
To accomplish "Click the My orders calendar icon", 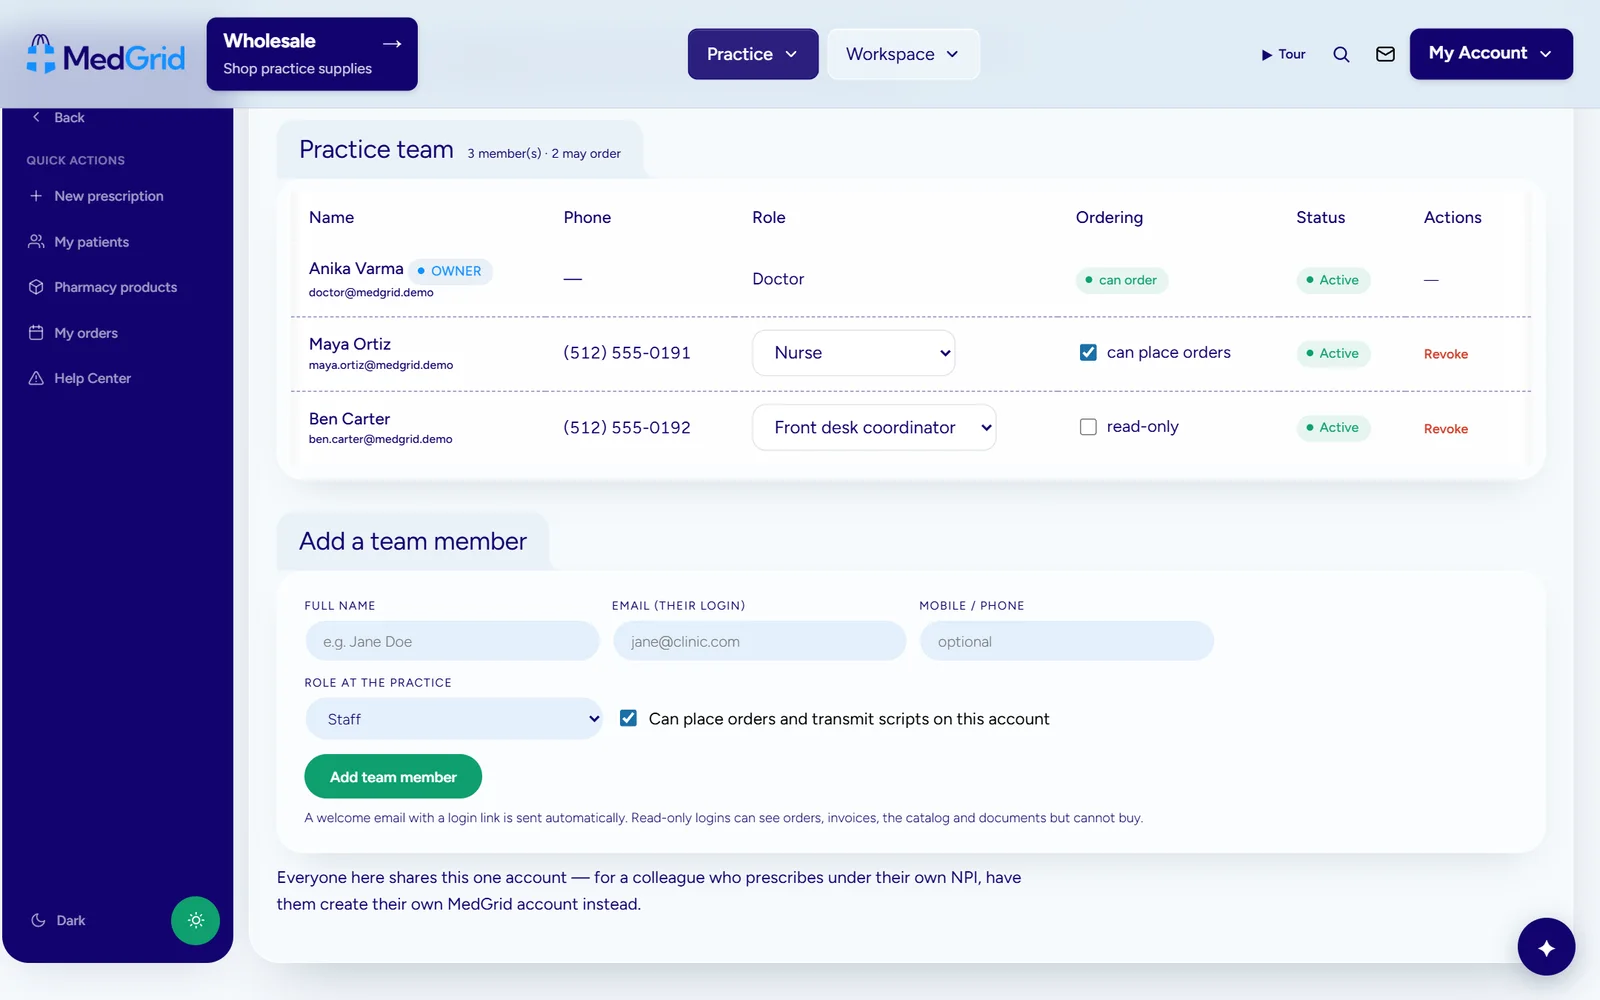I will coord(36,333).
